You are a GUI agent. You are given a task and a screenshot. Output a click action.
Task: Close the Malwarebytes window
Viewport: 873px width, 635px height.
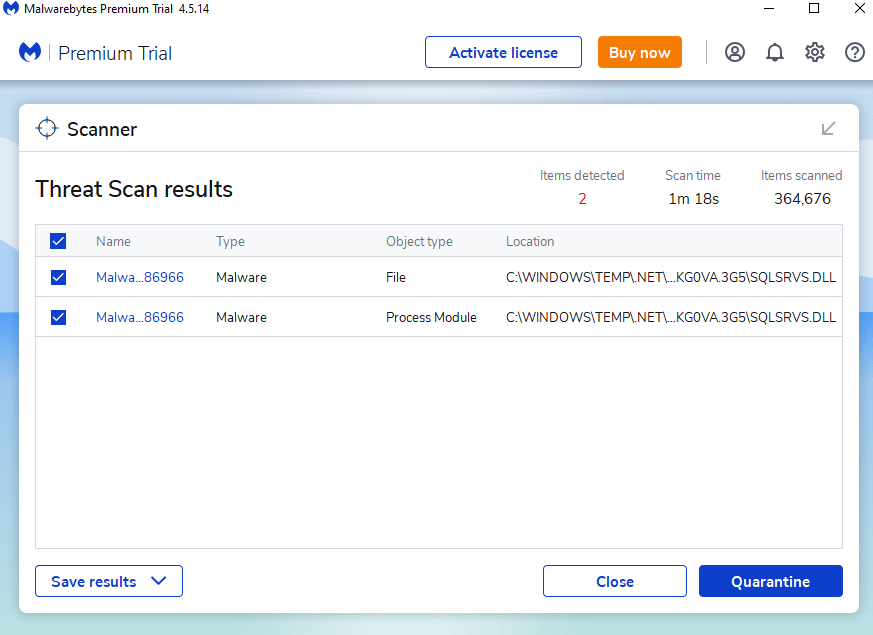pyautogui.click(x=859, y=8)
